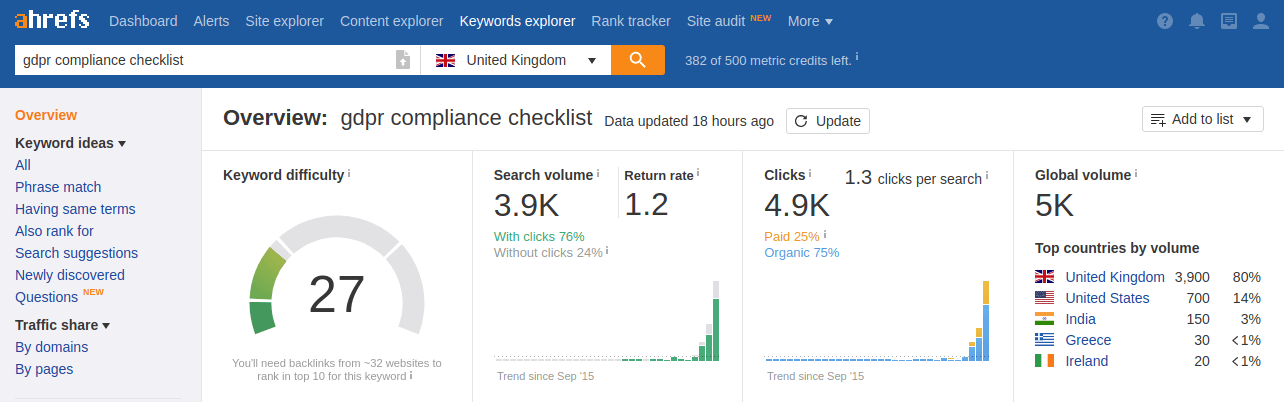Open Alerts in top navigation
The height and width of the screenshot is (402, 1284).
(211, 21)
